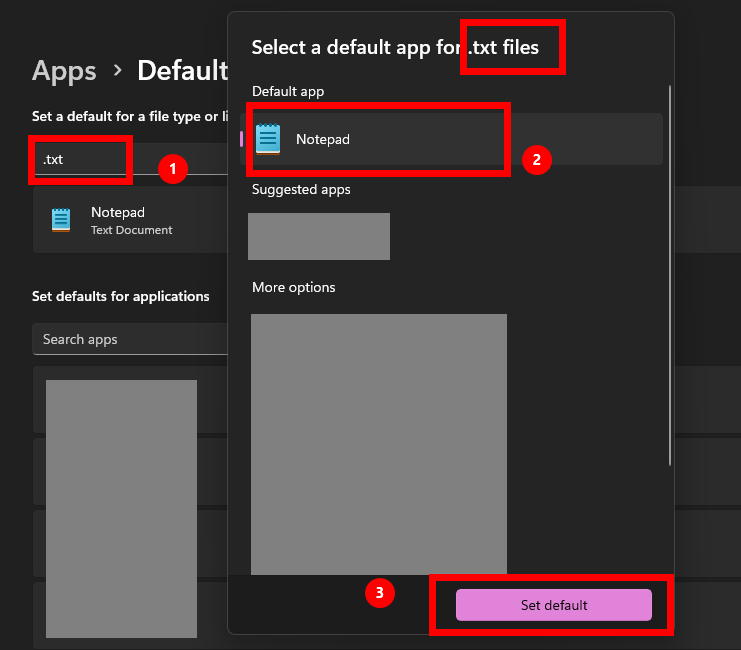Click the red circle numbered 2
Viewport: 741px width, 650px height.
tap(537, 160)
